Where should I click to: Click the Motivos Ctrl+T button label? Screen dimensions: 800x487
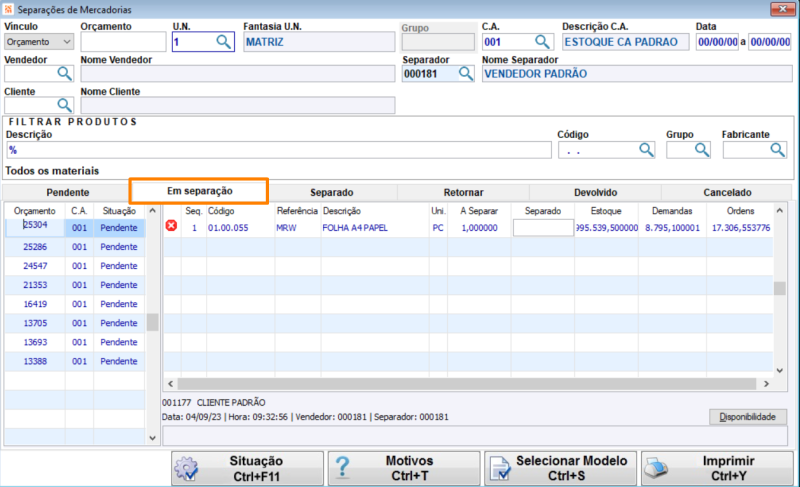(409, 468)
